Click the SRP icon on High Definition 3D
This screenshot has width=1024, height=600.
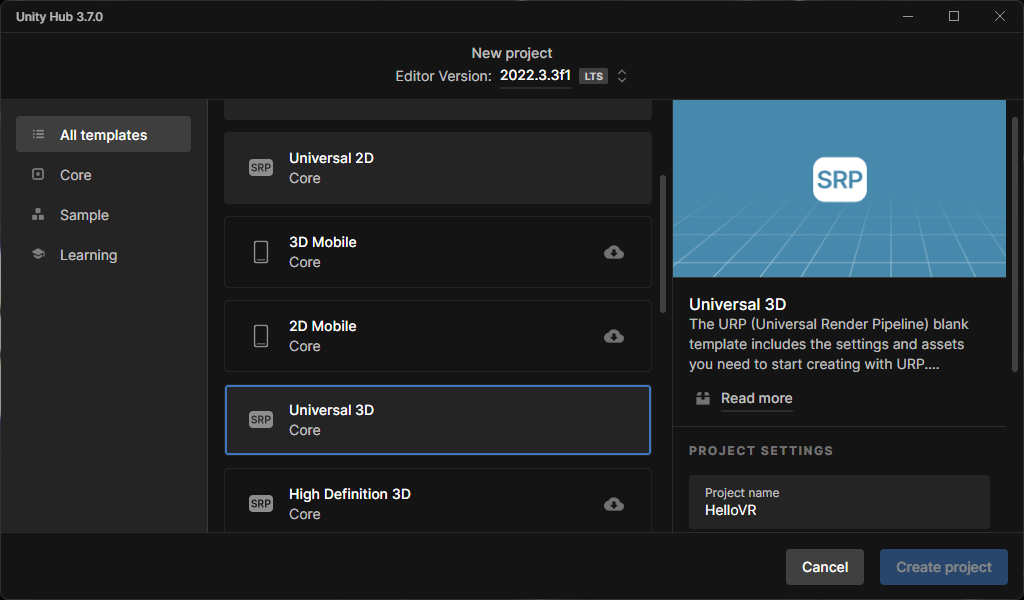click(x=261, y=503)
